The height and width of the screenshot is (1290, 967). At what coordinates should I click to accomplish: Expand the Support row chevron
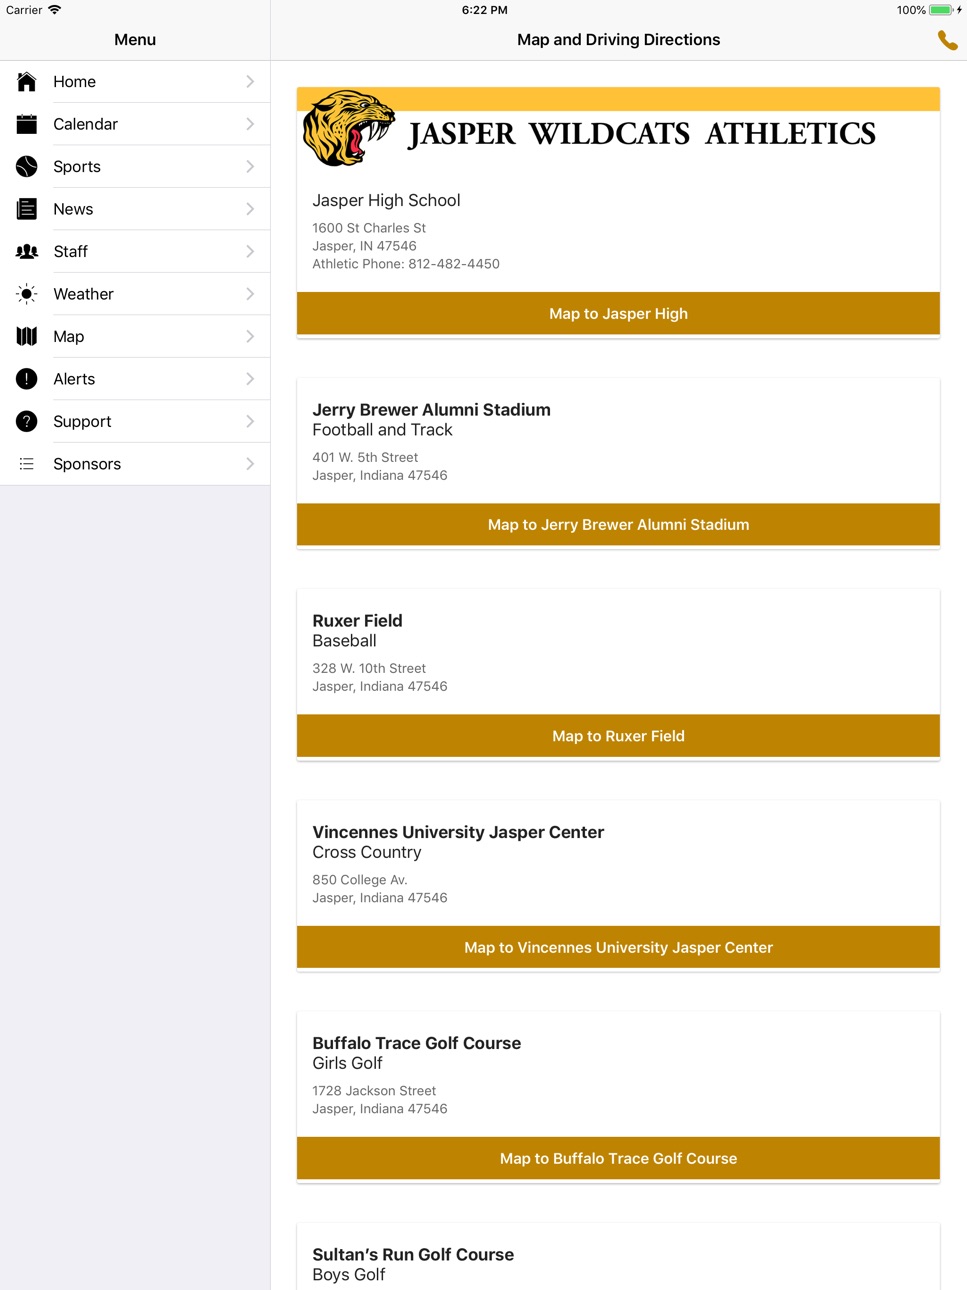250,422
